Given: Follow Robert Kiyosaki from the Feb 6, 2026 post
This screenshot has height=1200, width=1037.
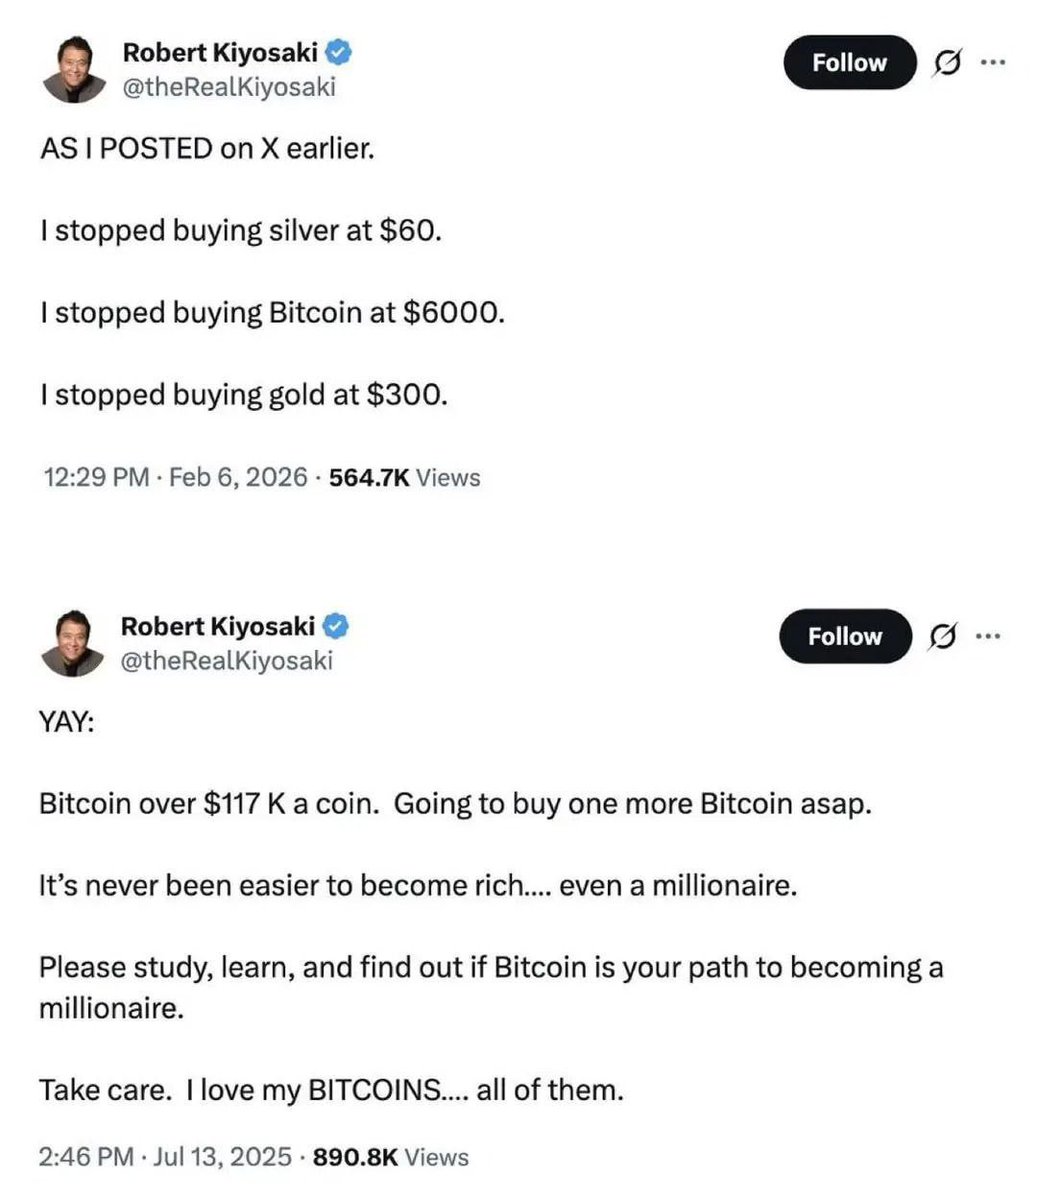Looking at the screenshot, I should click(849, 62).
